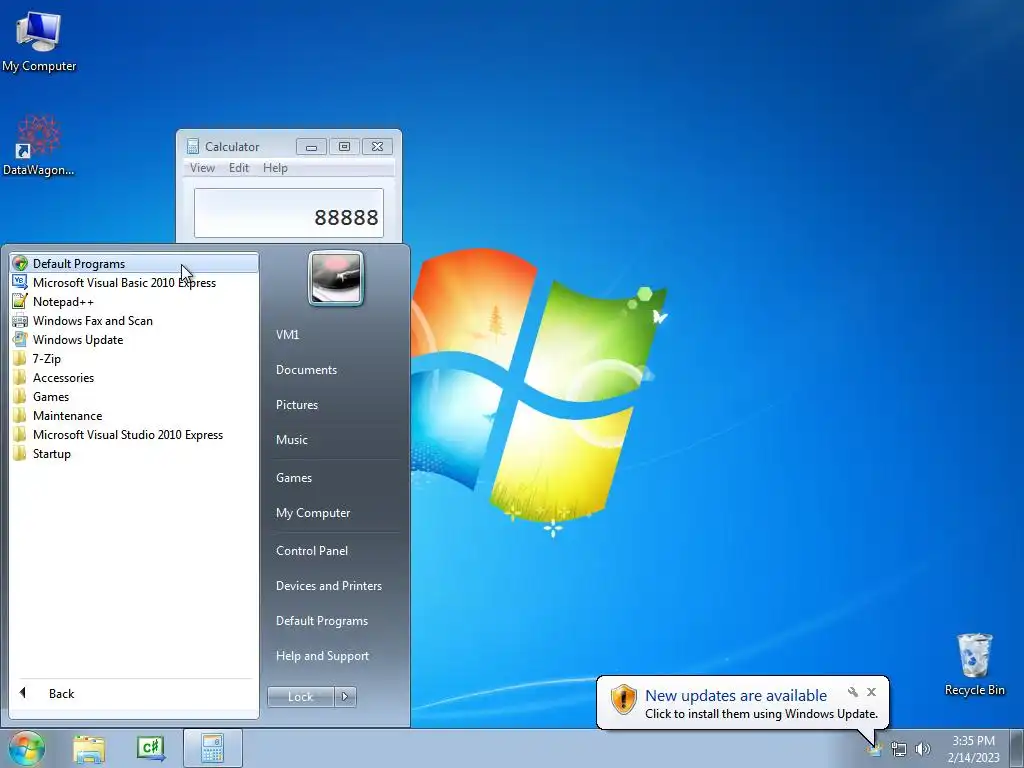Image resolution: width=1024 pixels, height=768 pixels.
Task: Click the Calculator display showing 88888
Action: [289, 214]
